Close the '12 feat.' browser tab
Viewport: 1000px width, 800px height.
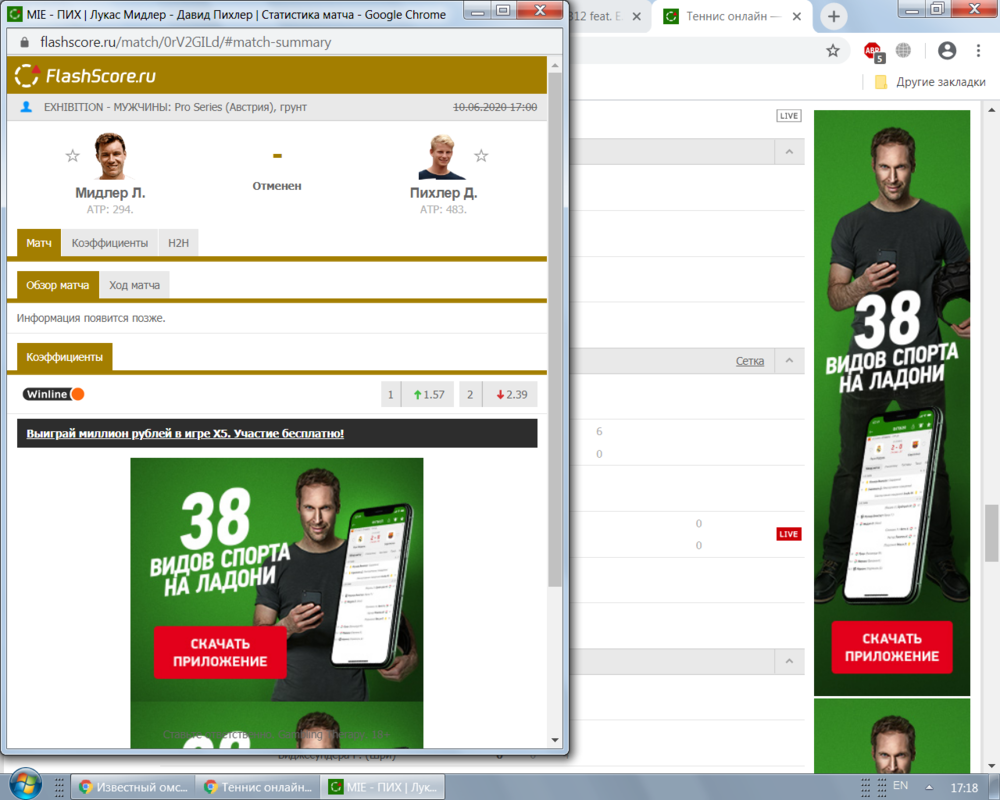pos(636,17)
